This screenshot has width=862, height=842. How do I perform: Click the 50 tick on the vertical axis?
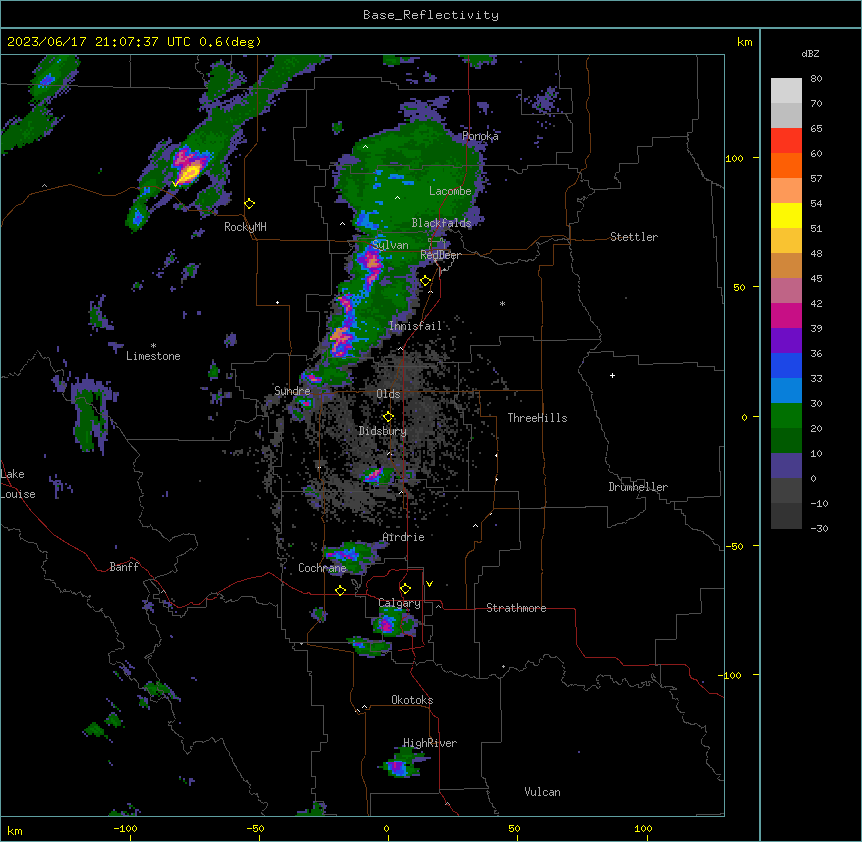point(739,287)
